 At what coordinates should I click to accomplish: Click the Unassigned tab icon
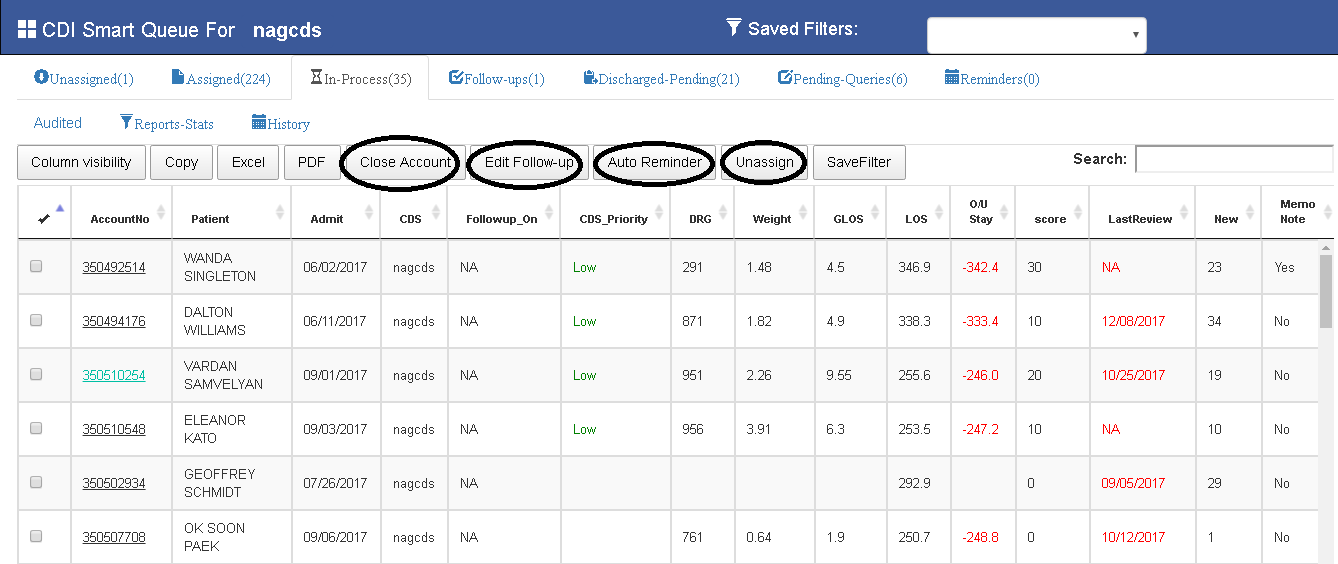point(41,77)
